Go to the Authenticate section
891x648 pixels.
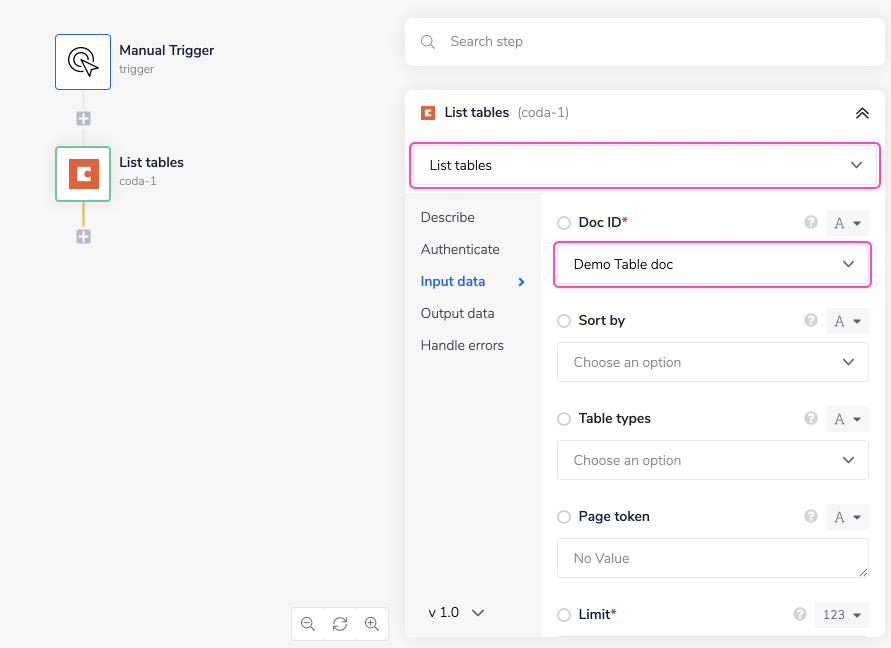[x=460, y=249]
